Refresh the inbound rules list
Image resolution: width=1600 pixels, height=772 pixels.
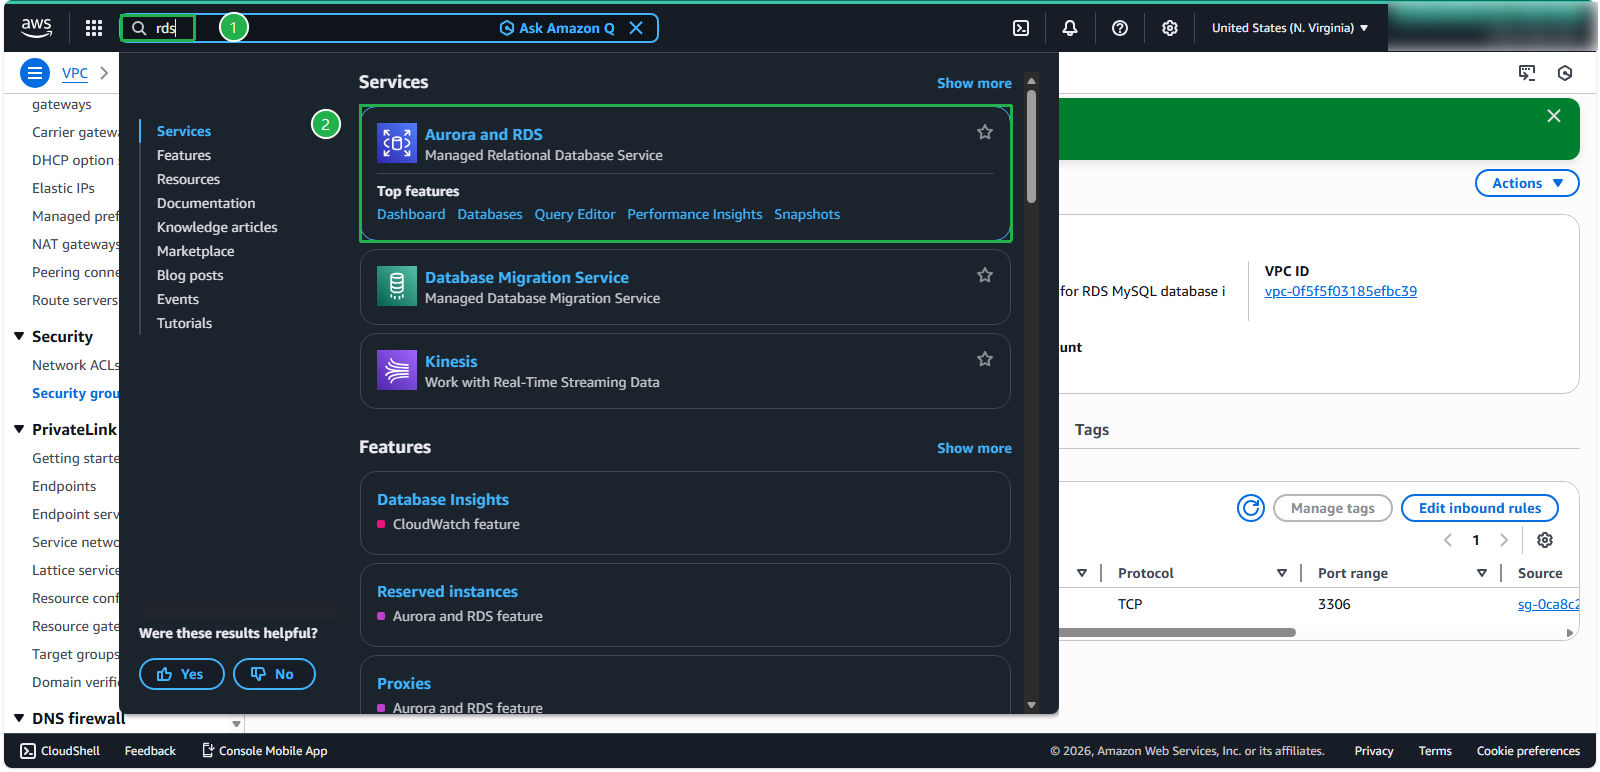coord(1251,508)
